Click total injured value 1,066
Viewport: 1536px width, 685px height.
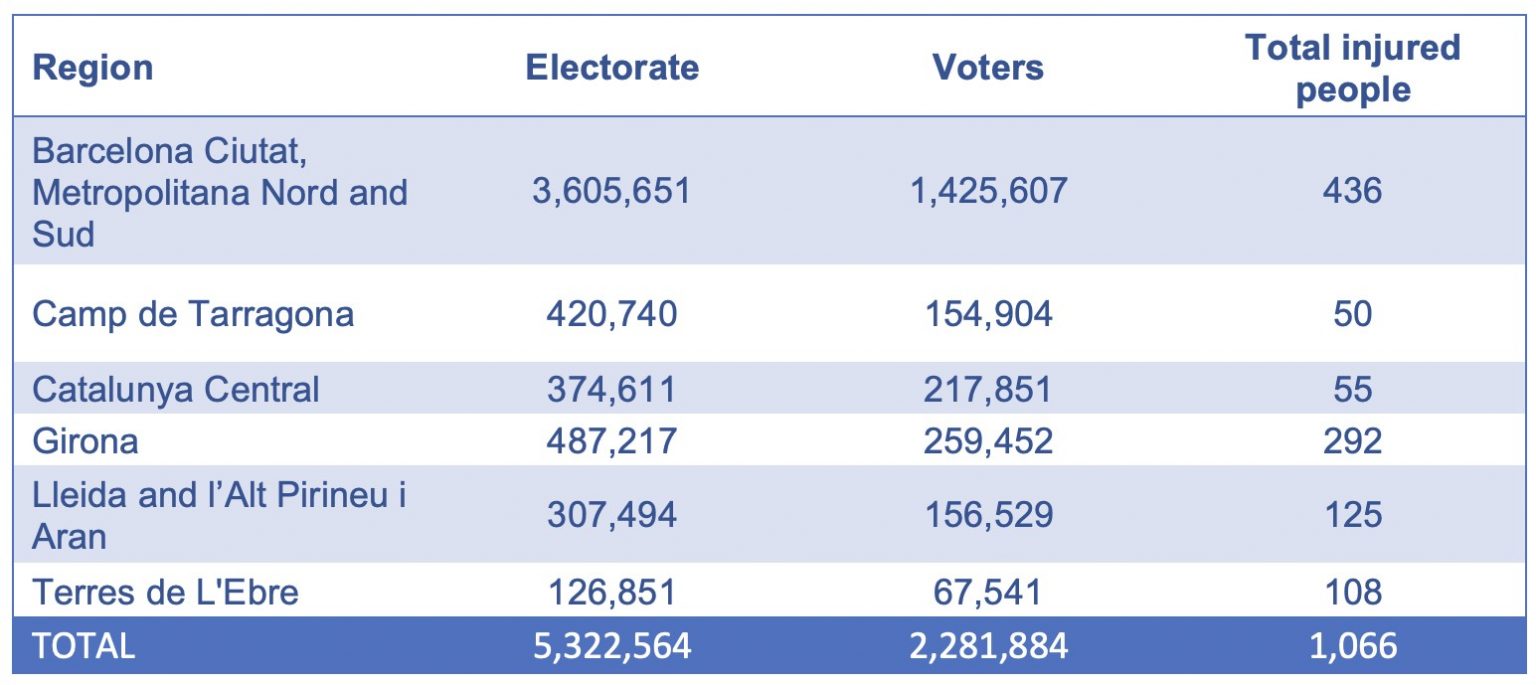(x=1352, y=646)
